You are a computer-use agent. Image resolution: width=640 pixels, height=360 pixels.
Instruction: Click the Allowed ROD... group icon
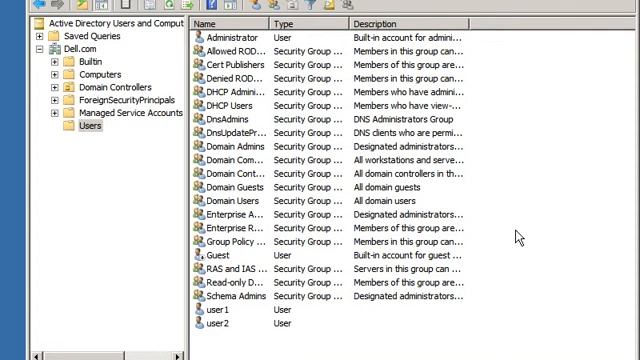coord(199,51)
